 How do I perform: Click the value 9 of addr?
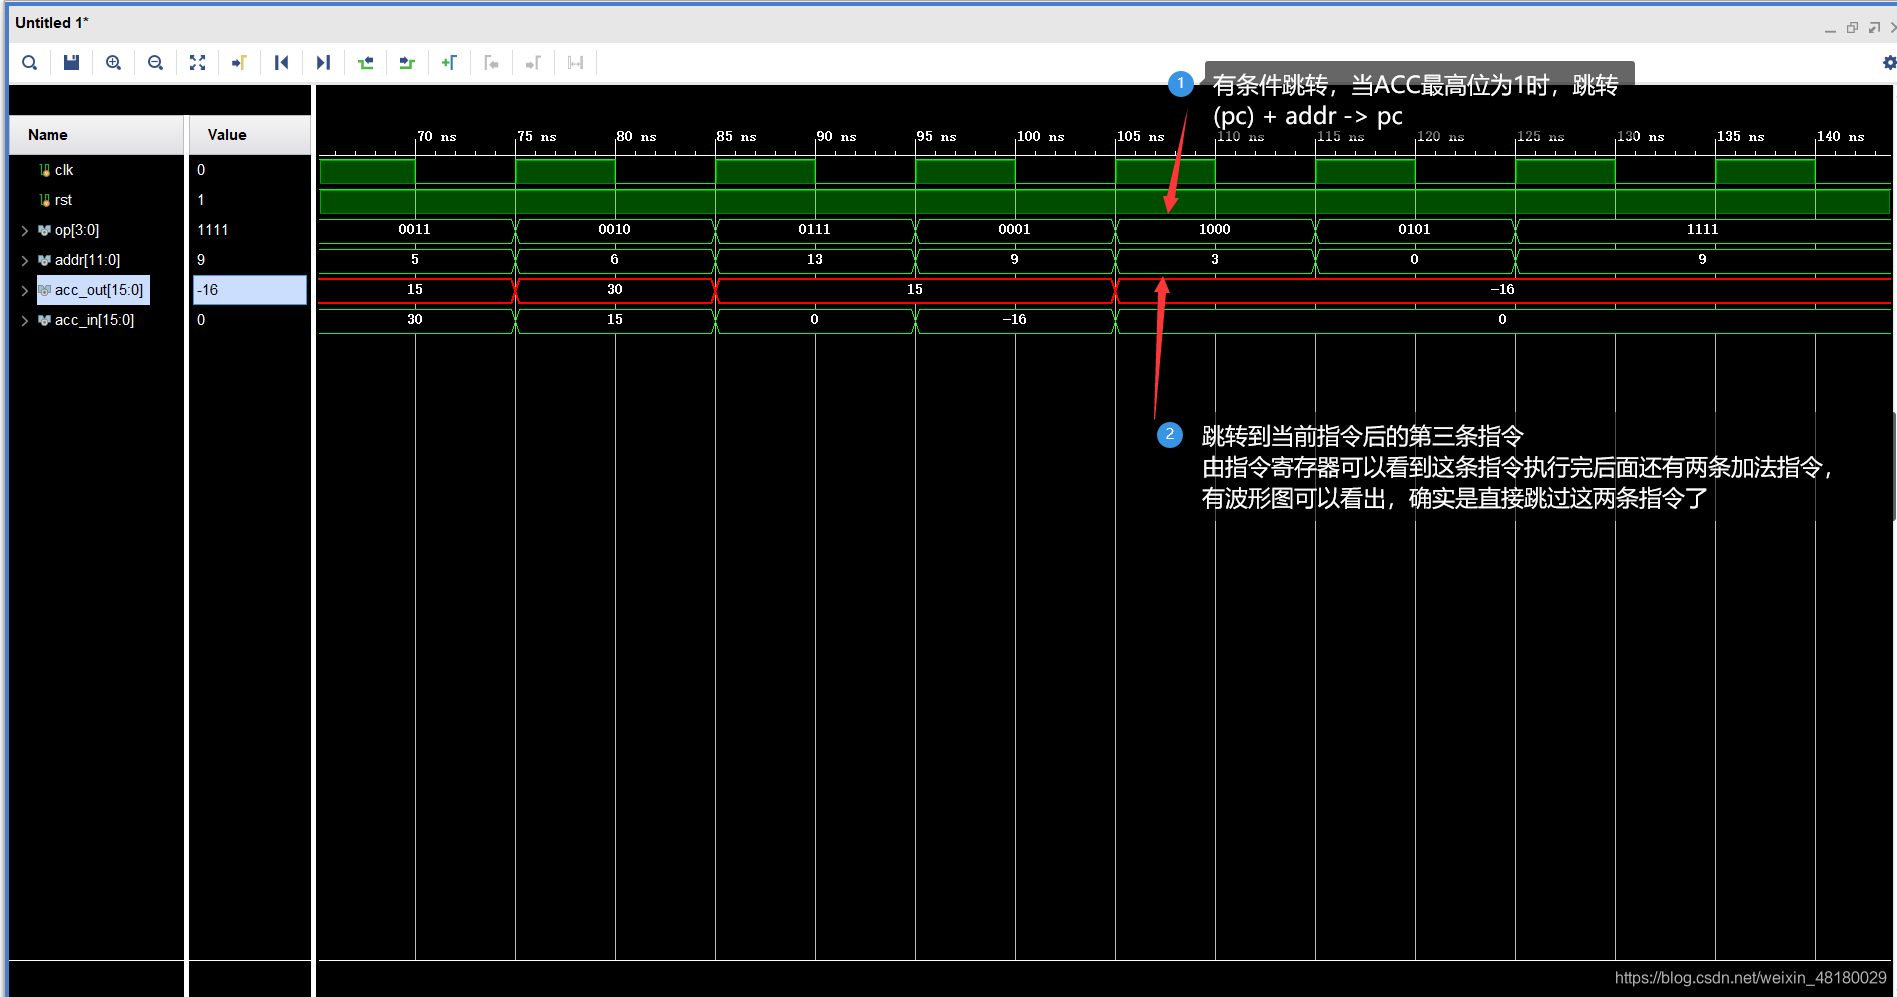[x=201, y=260]
